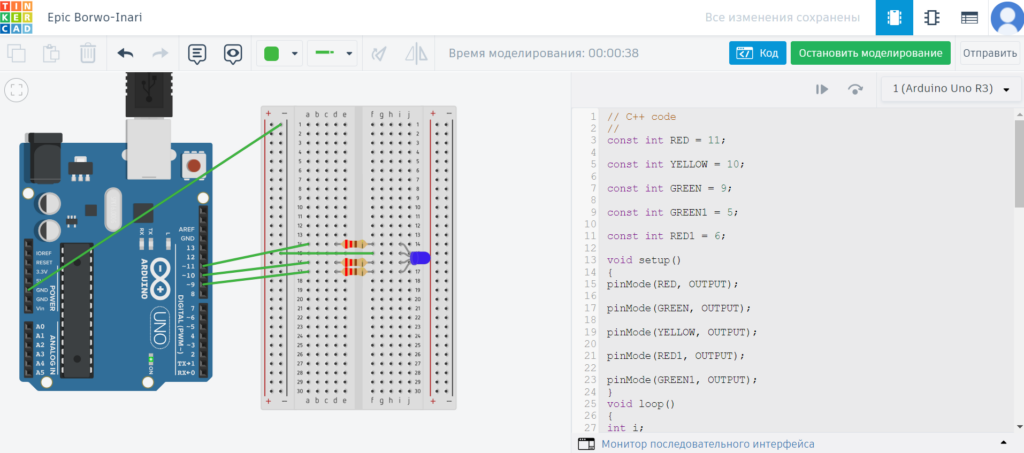
Task: Click the '// C++ code' comment line
Action: click(x=641, y=117)
